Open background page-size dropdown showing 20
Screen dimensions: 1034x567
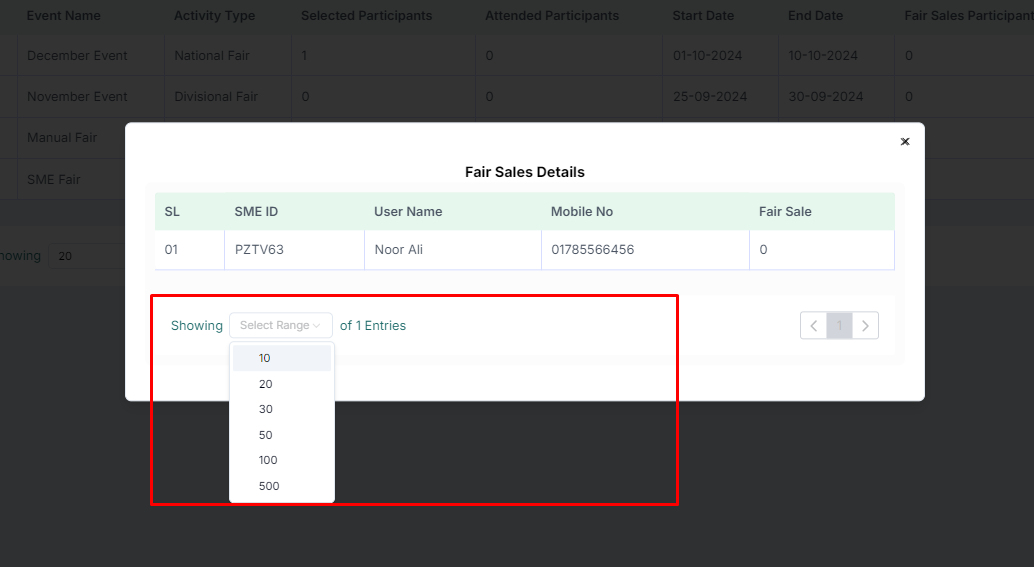(86, 256)
